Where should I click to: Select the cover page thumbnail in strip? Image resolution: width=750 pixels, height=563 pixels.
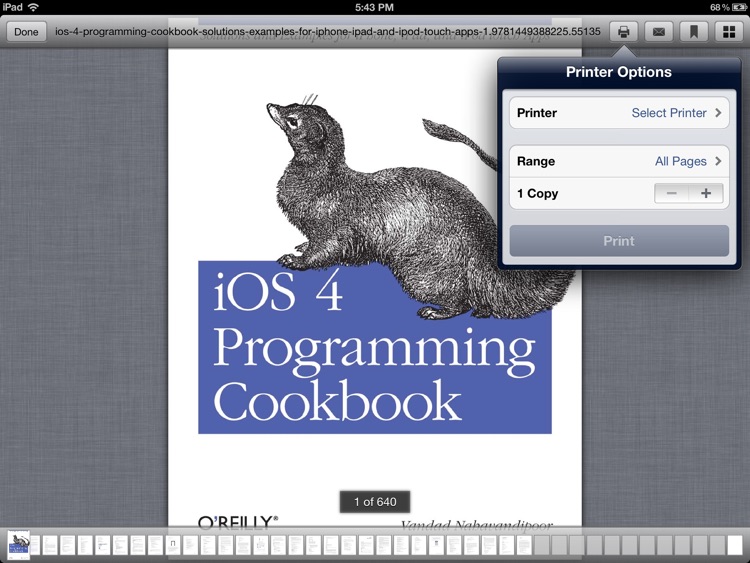click(19, 545)
